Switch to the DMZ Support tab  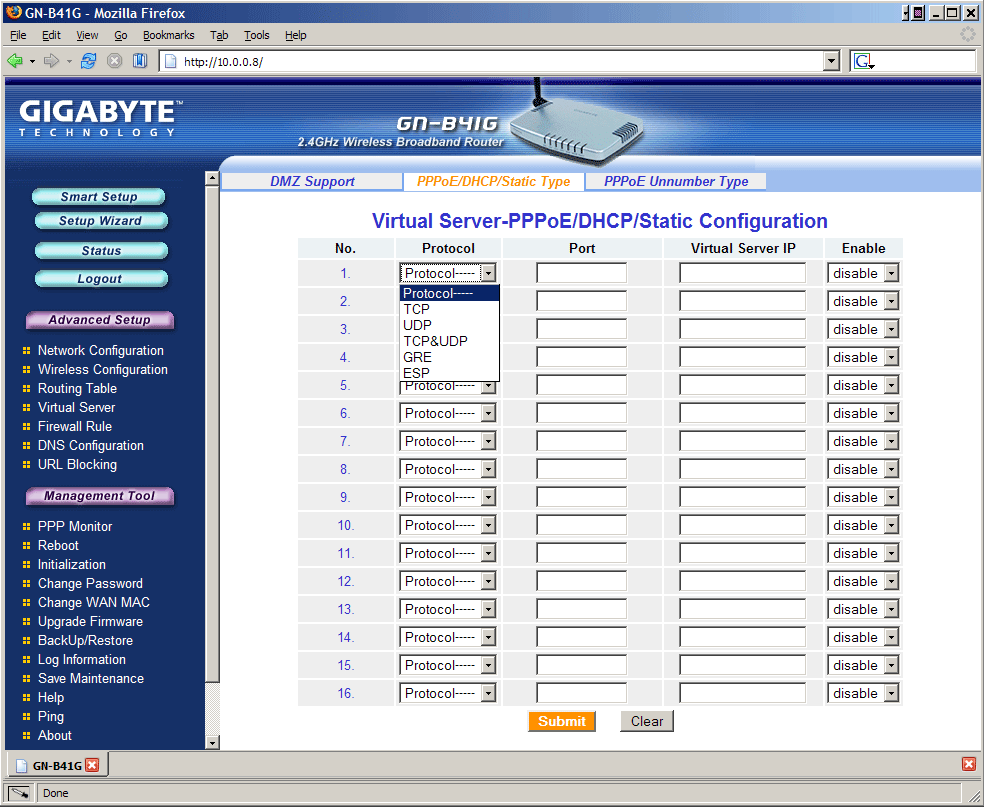tap(313, 181)
